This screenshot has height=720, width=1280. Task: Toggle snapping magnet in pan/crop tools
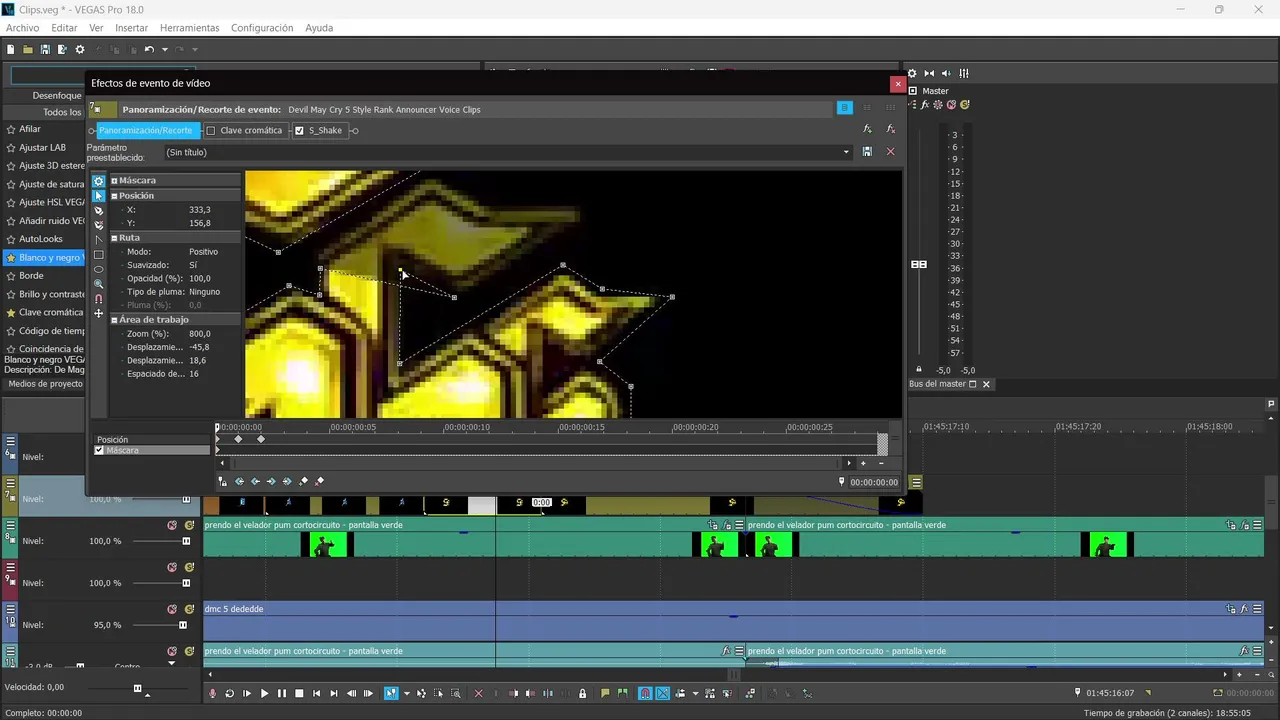99,299
